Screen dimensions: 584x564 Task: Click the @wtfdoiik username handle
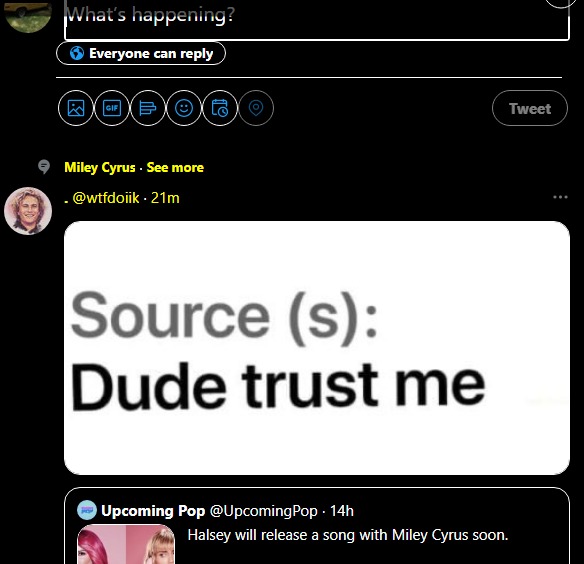[106, 198]
